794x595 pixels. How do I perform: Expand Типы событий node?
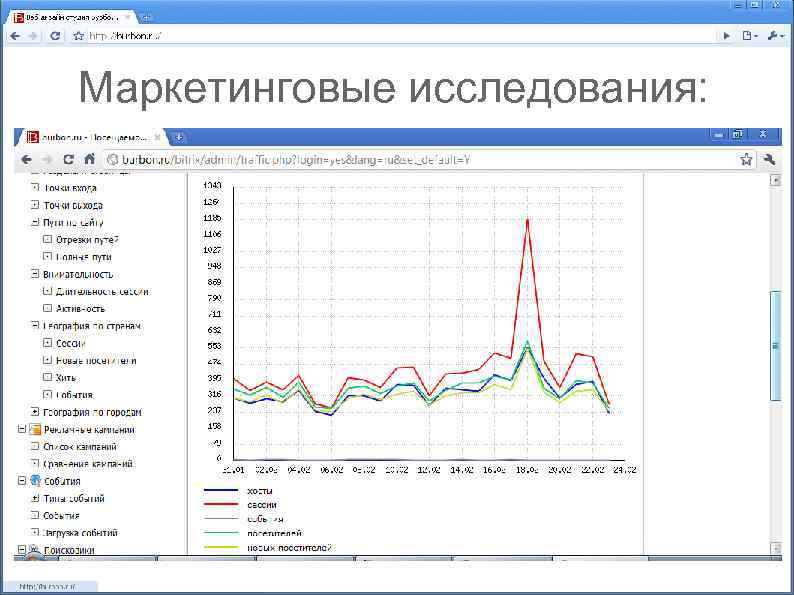coord(35,498)
